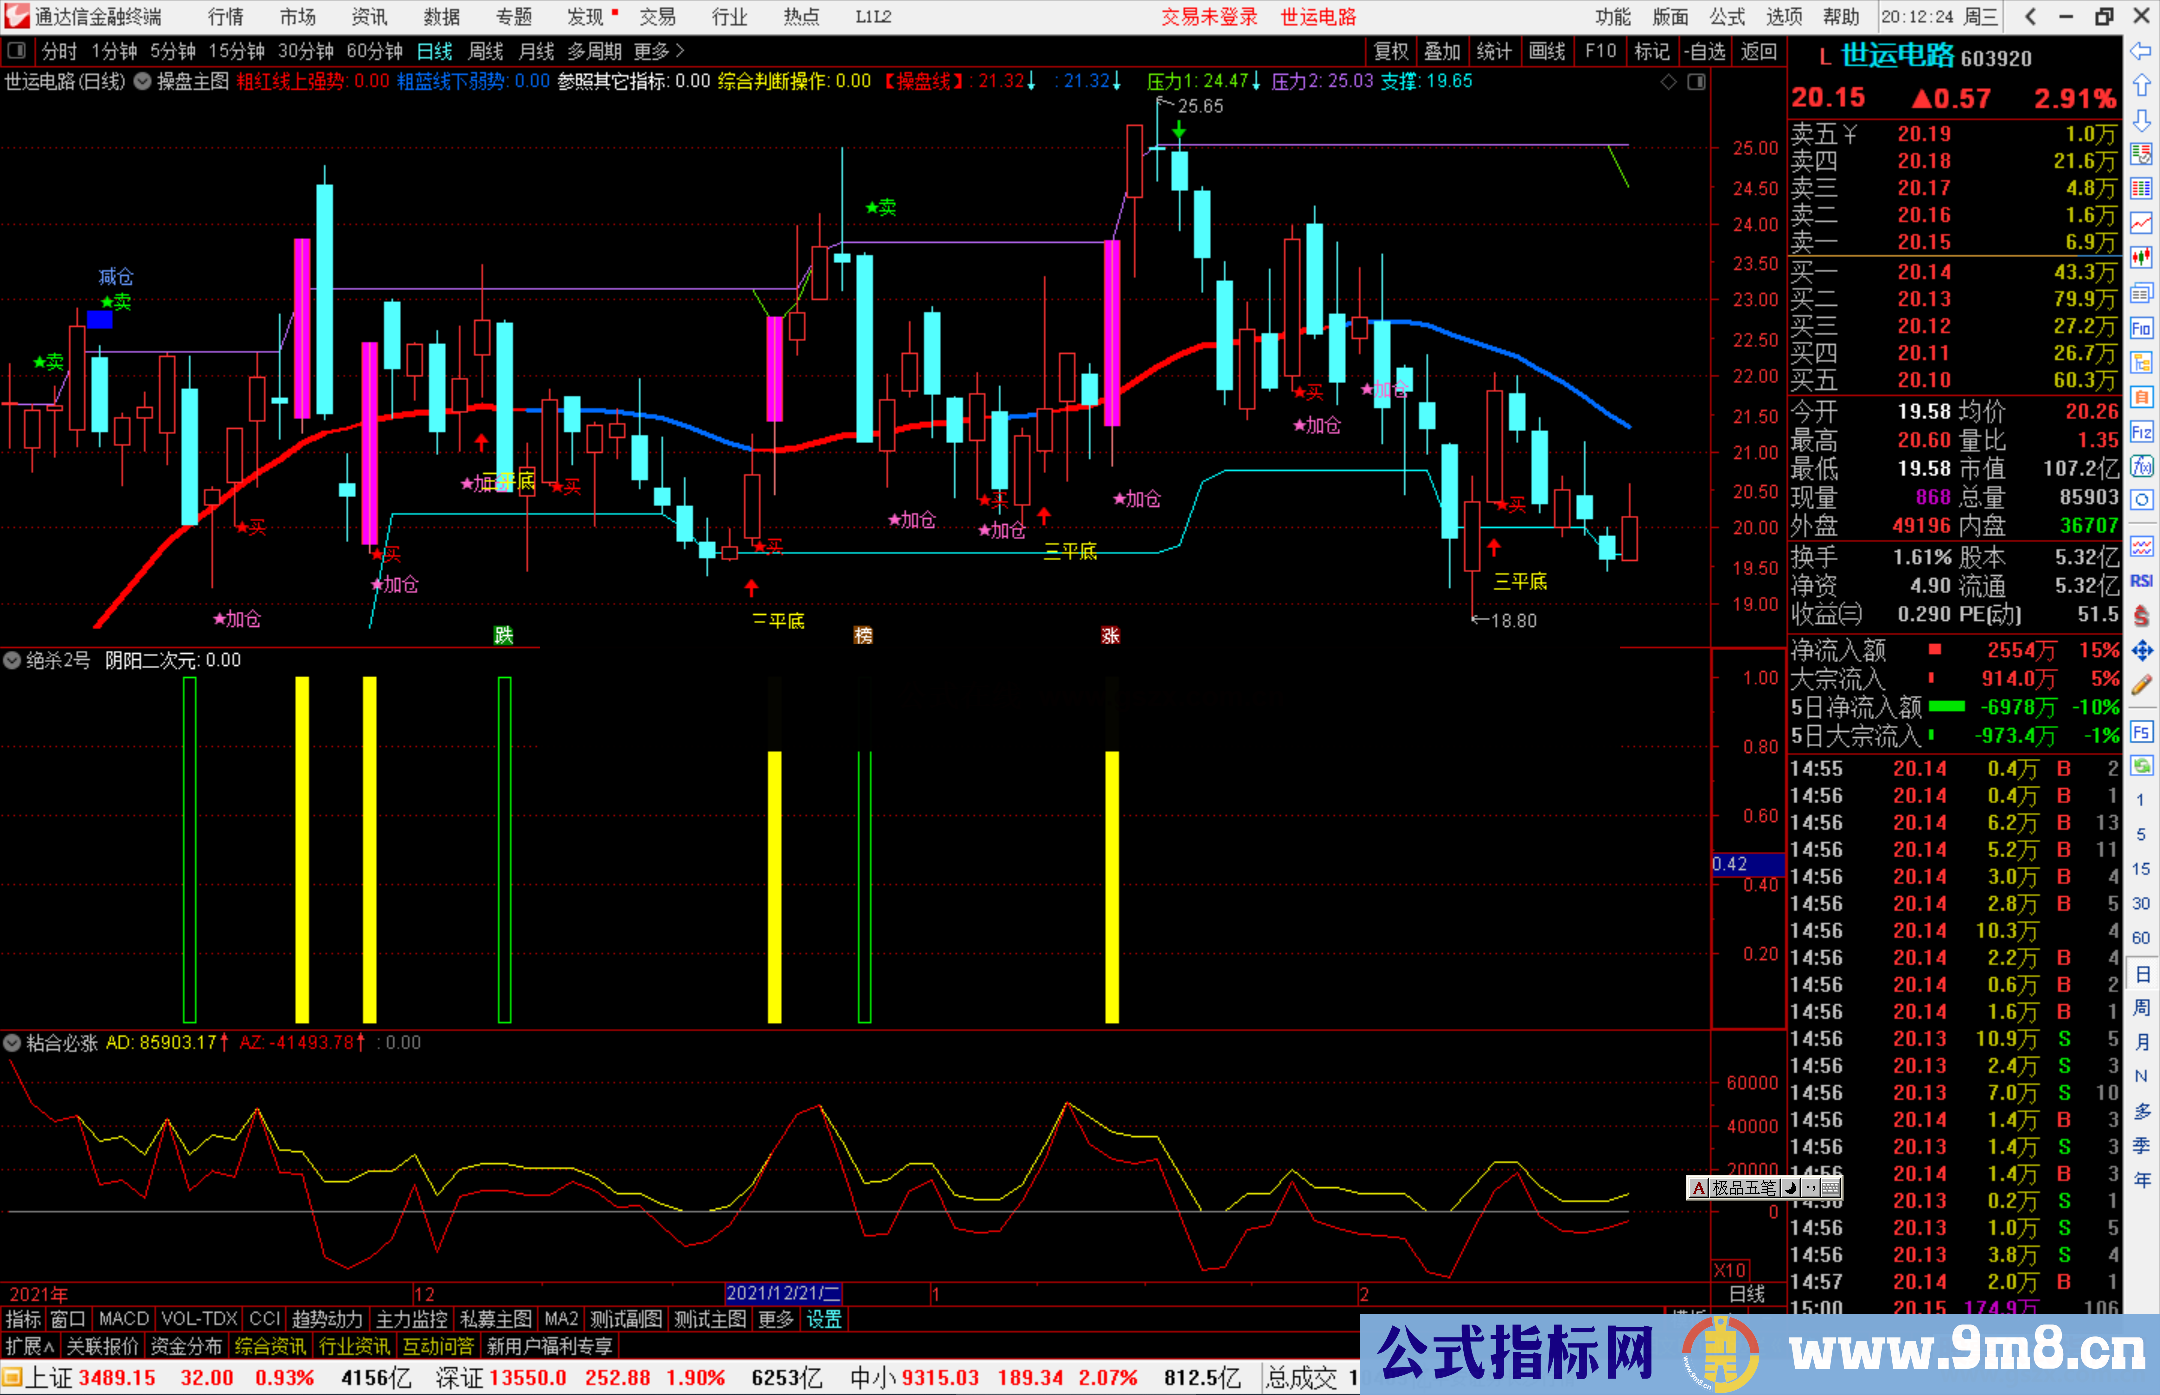The image size is (2160, 1395).
Task: Click the green refresh icon in sidebar
Action: coord(2141,766)
